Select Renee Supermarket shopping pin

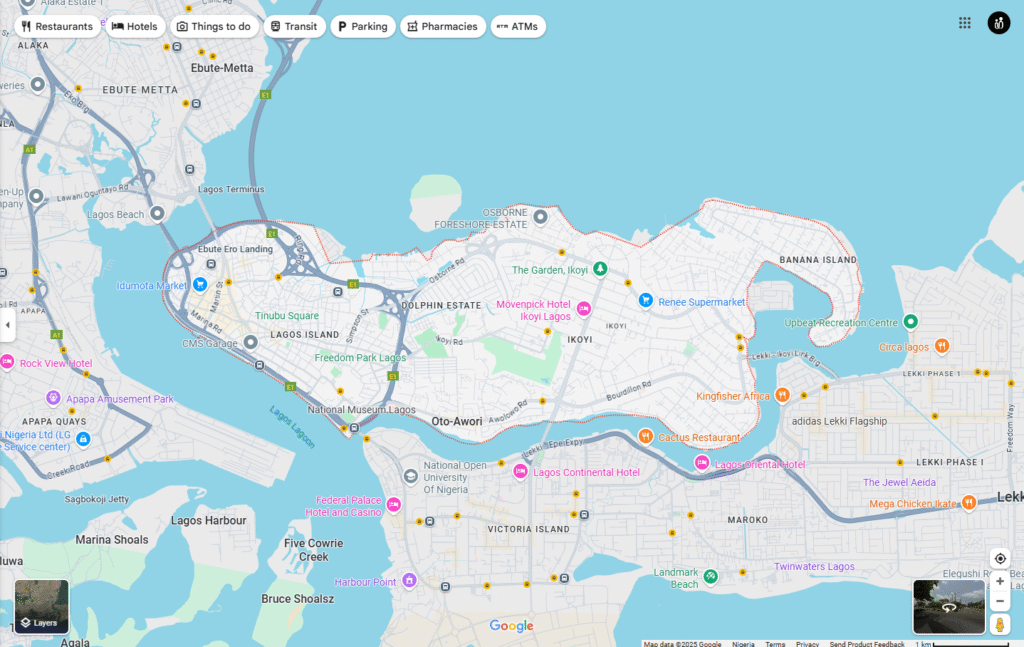pyautogui.click(x=645, y=300)
